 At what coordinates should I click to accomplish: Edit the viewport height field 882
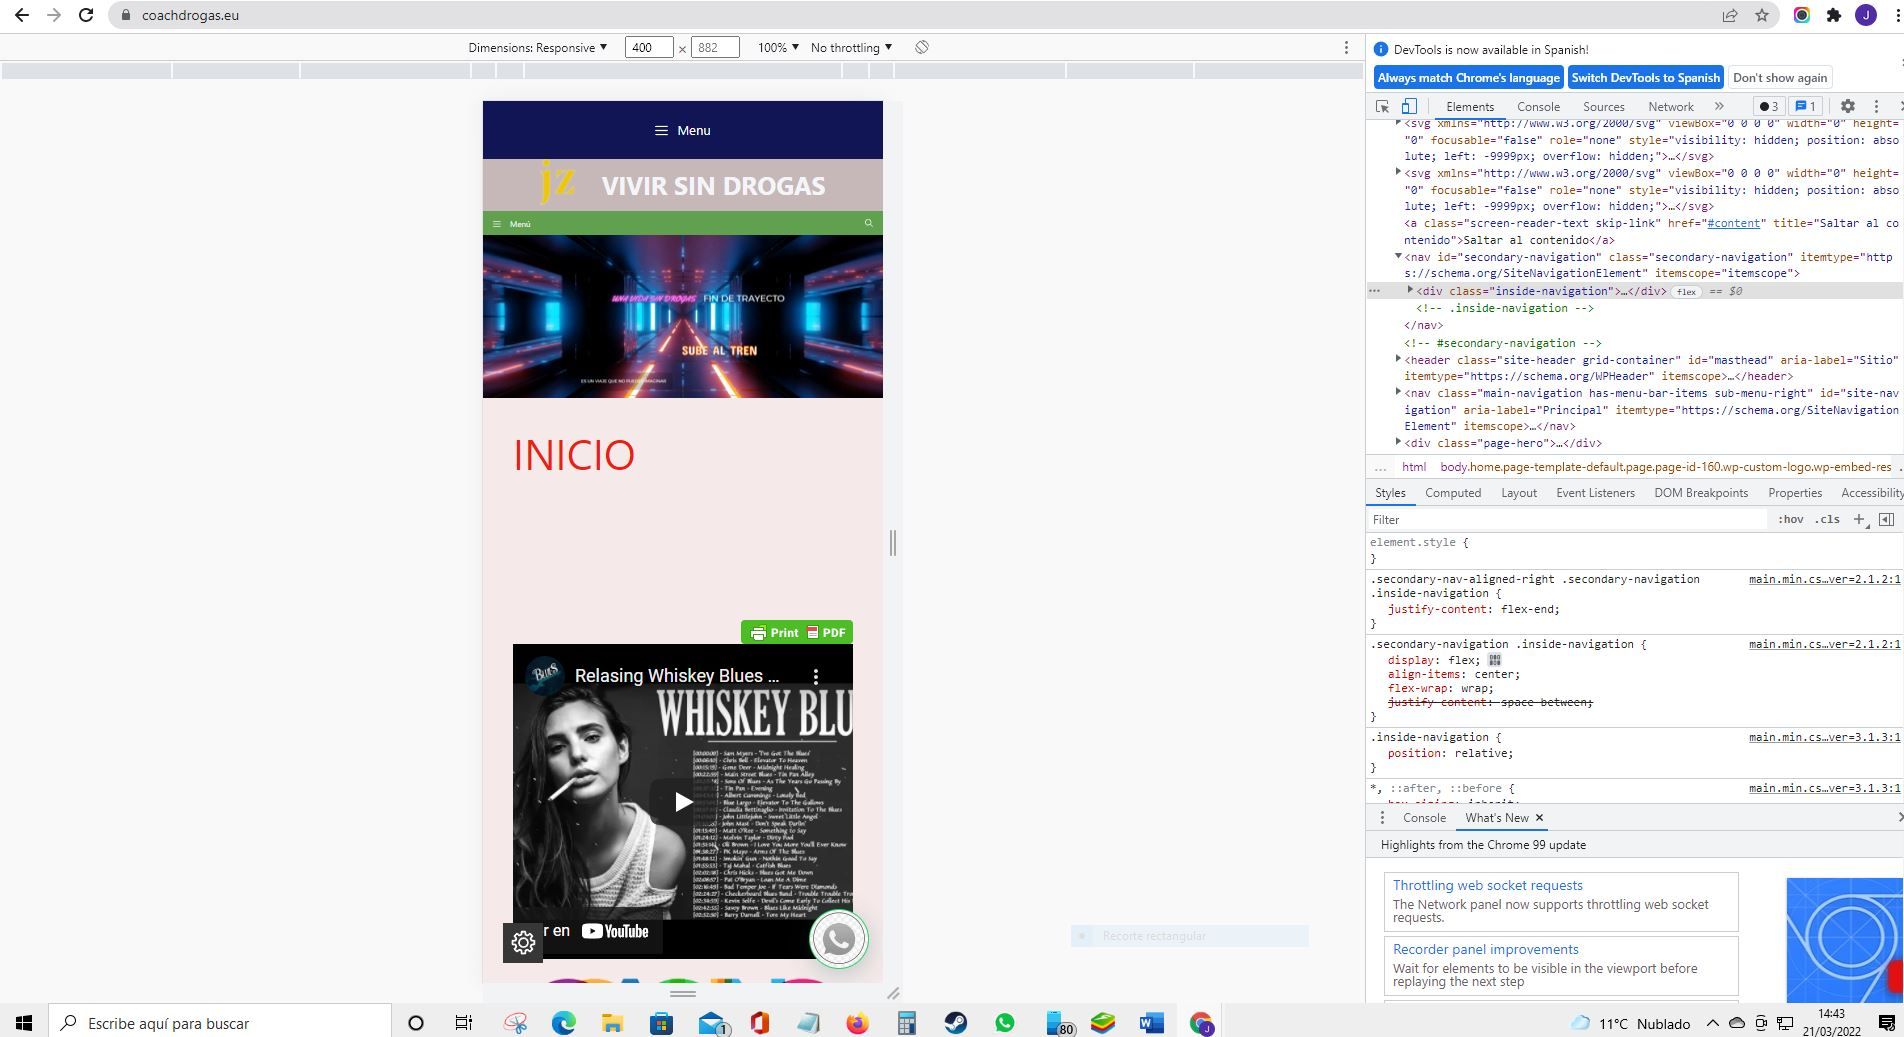[x=715, y=48]
